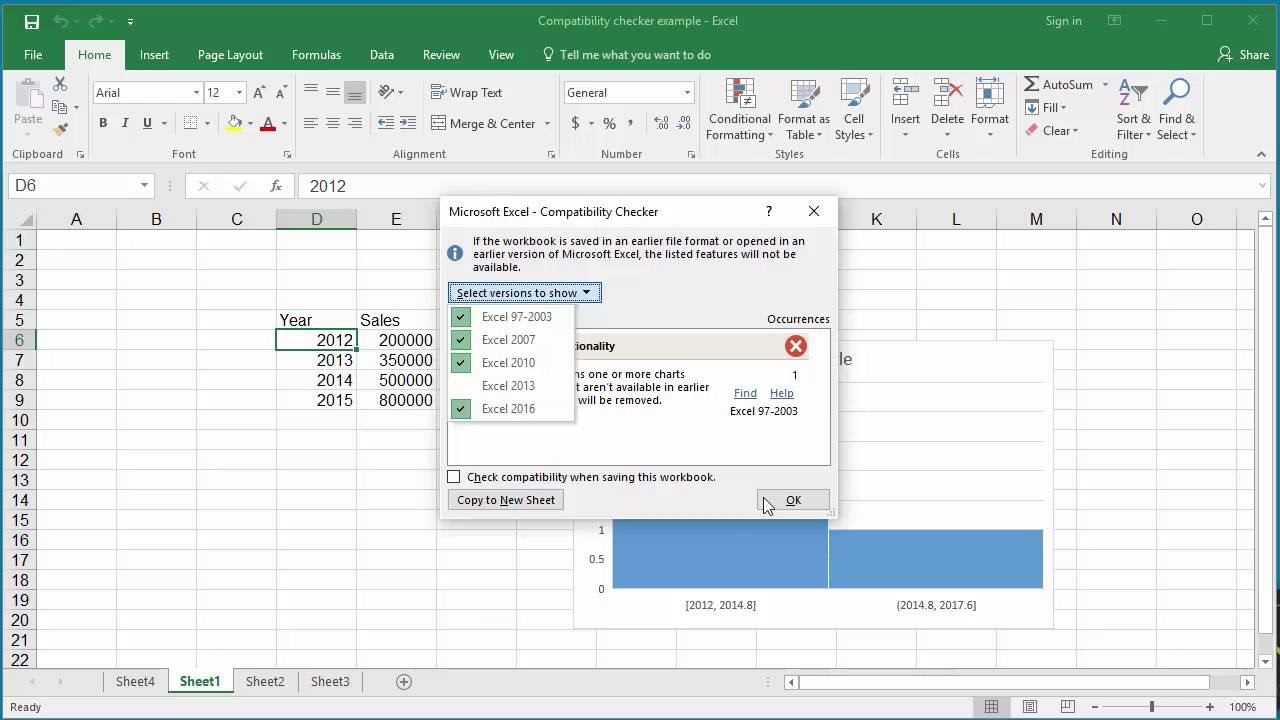Toggle Italic formatting

coord(125,123)
